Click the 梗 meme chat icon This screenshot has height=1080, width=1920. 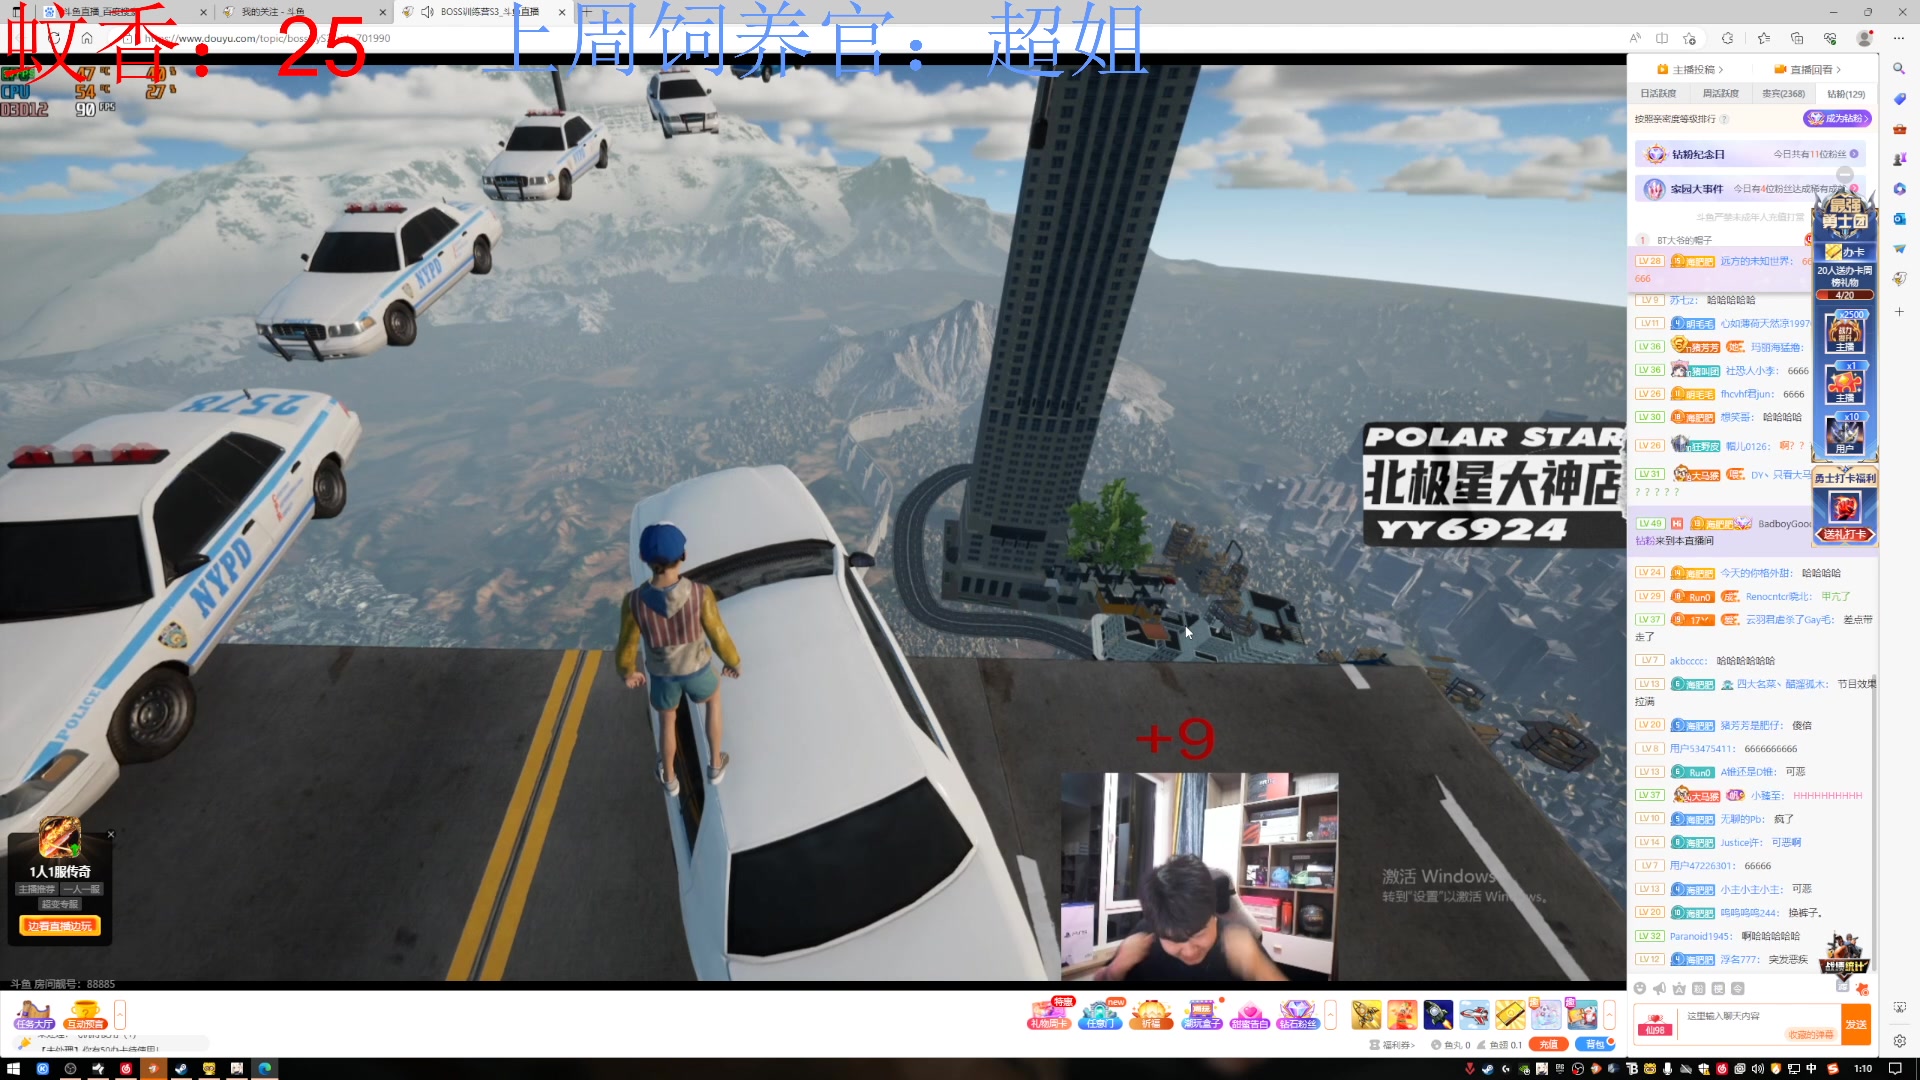pyautogui.click(x=1718, y=988)
